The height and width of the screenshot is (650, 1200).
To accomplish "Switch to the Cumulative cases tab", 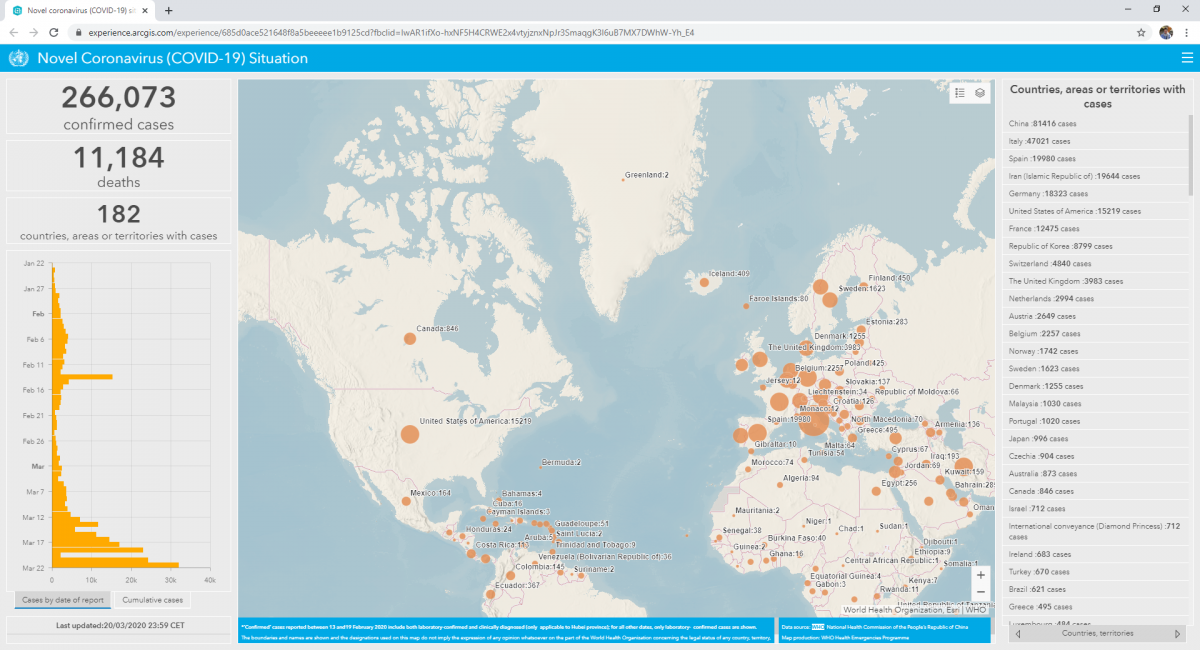I will point(152,599).
